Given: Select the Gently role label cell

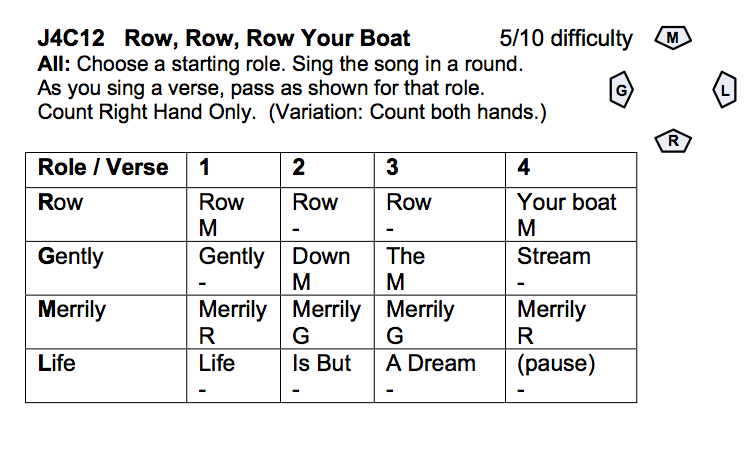Looking at the screenshot, I should click(x=106, y=268).
